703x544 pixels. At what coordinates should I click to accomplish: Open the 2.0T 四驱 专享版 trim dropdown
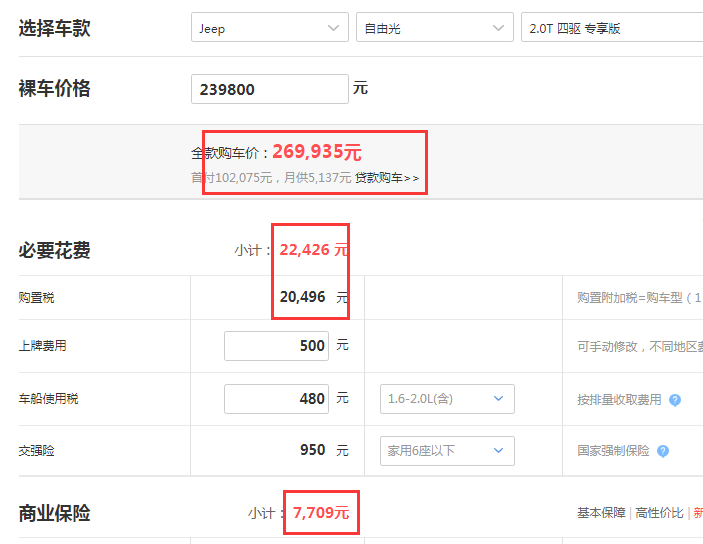tap(612, 27)
